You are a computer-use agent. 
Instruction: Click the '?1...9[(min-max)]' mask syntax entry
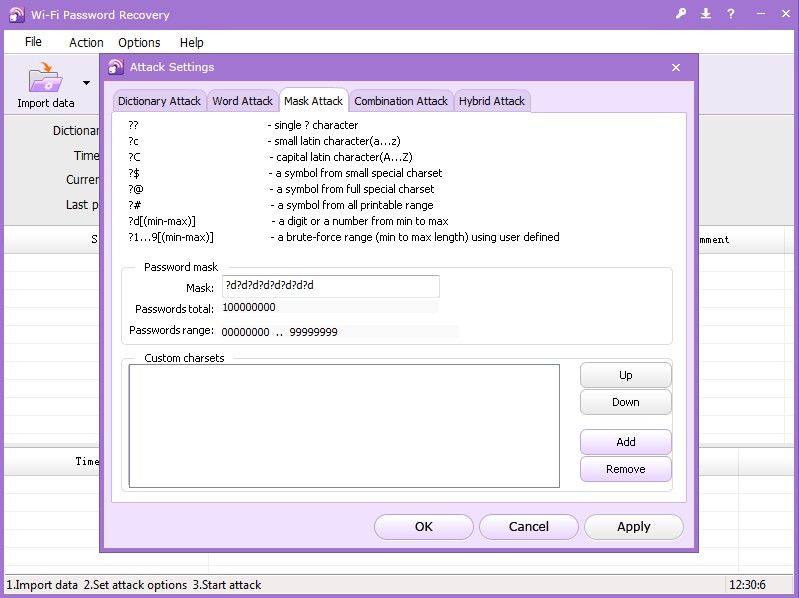171,237
